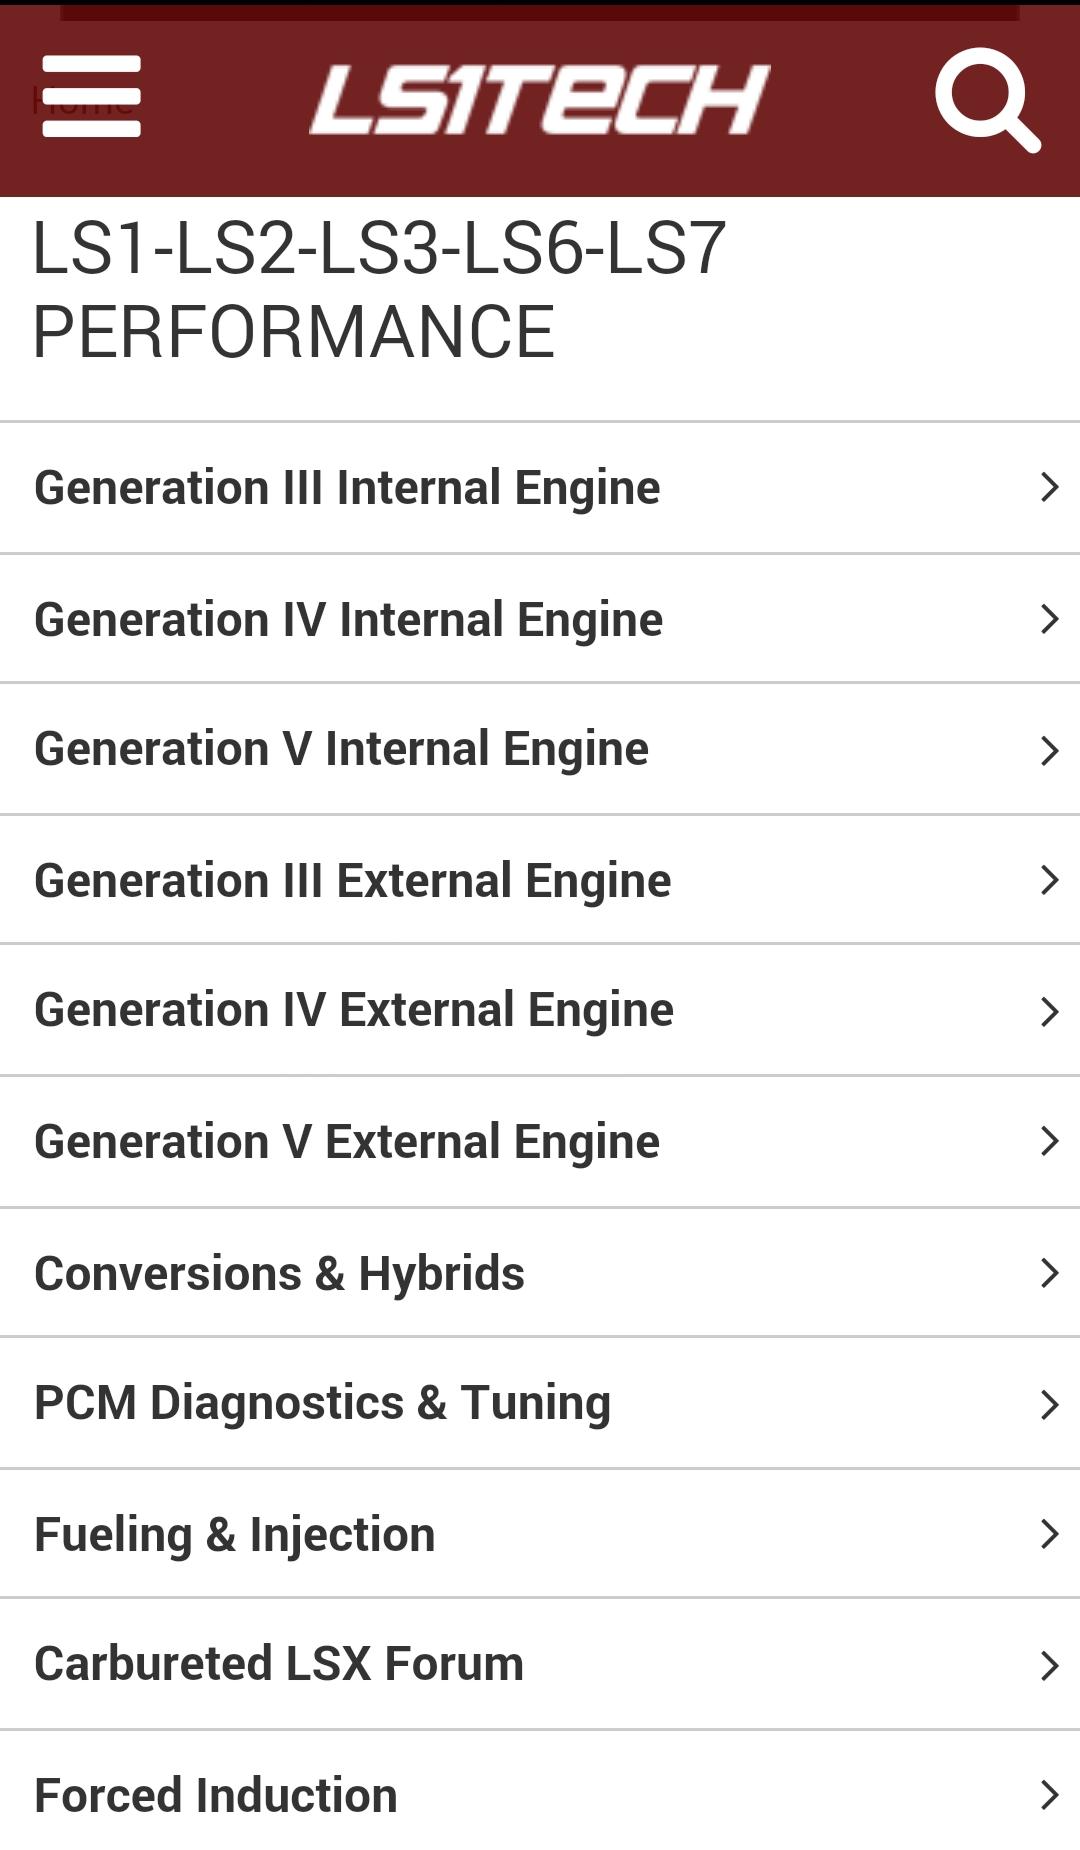Screen dimensions: 1080x1850
Task: Open the Fueling & Injection section
Action: (x=235, y=1534)
